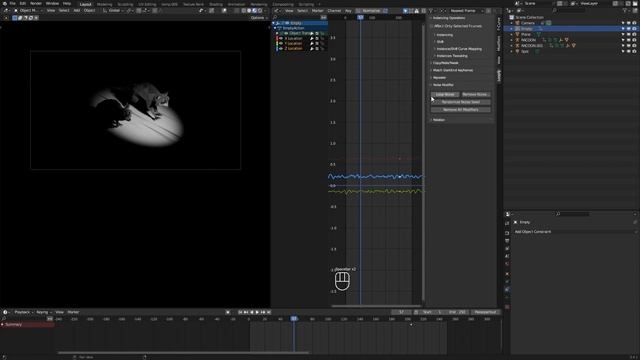Toggle auto keying record button

coord(228,312)
